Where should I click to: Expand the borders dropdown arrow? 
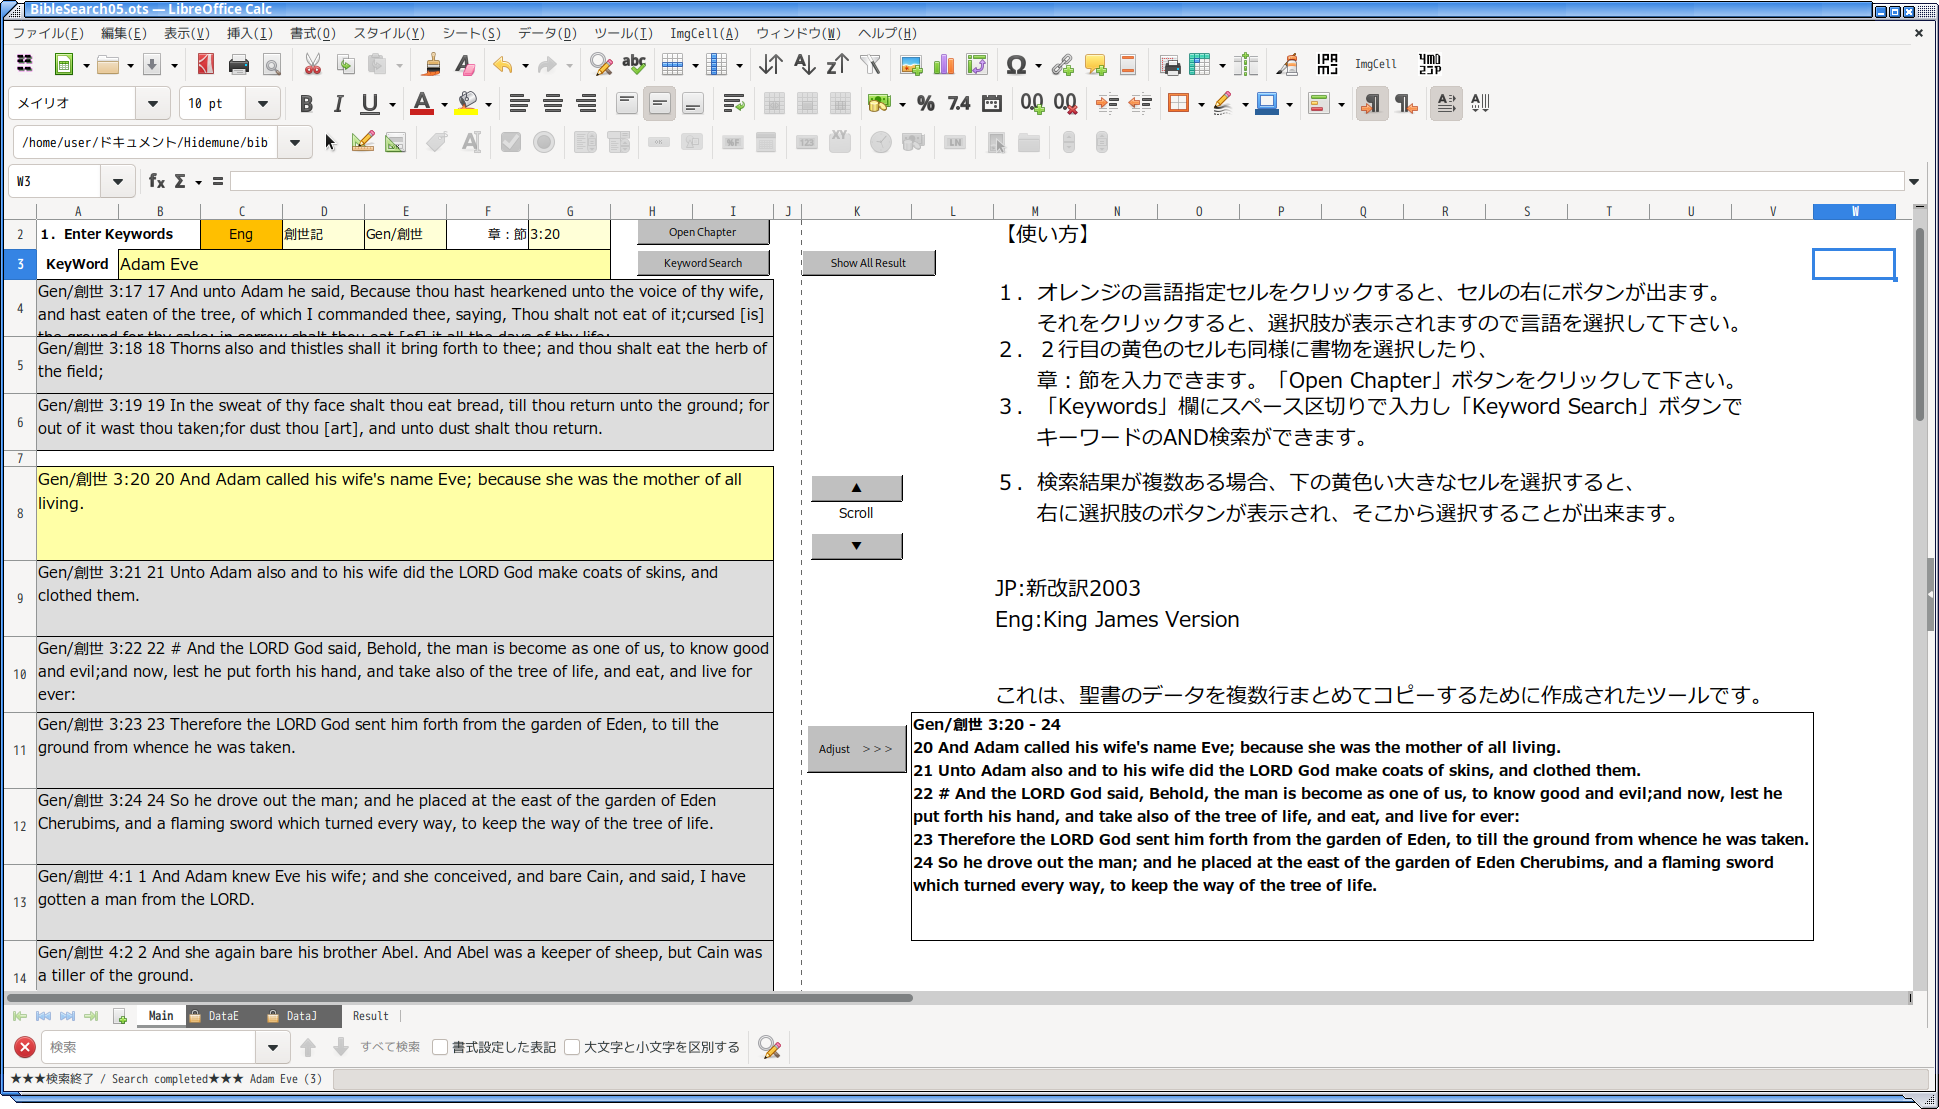(1200, 104)
